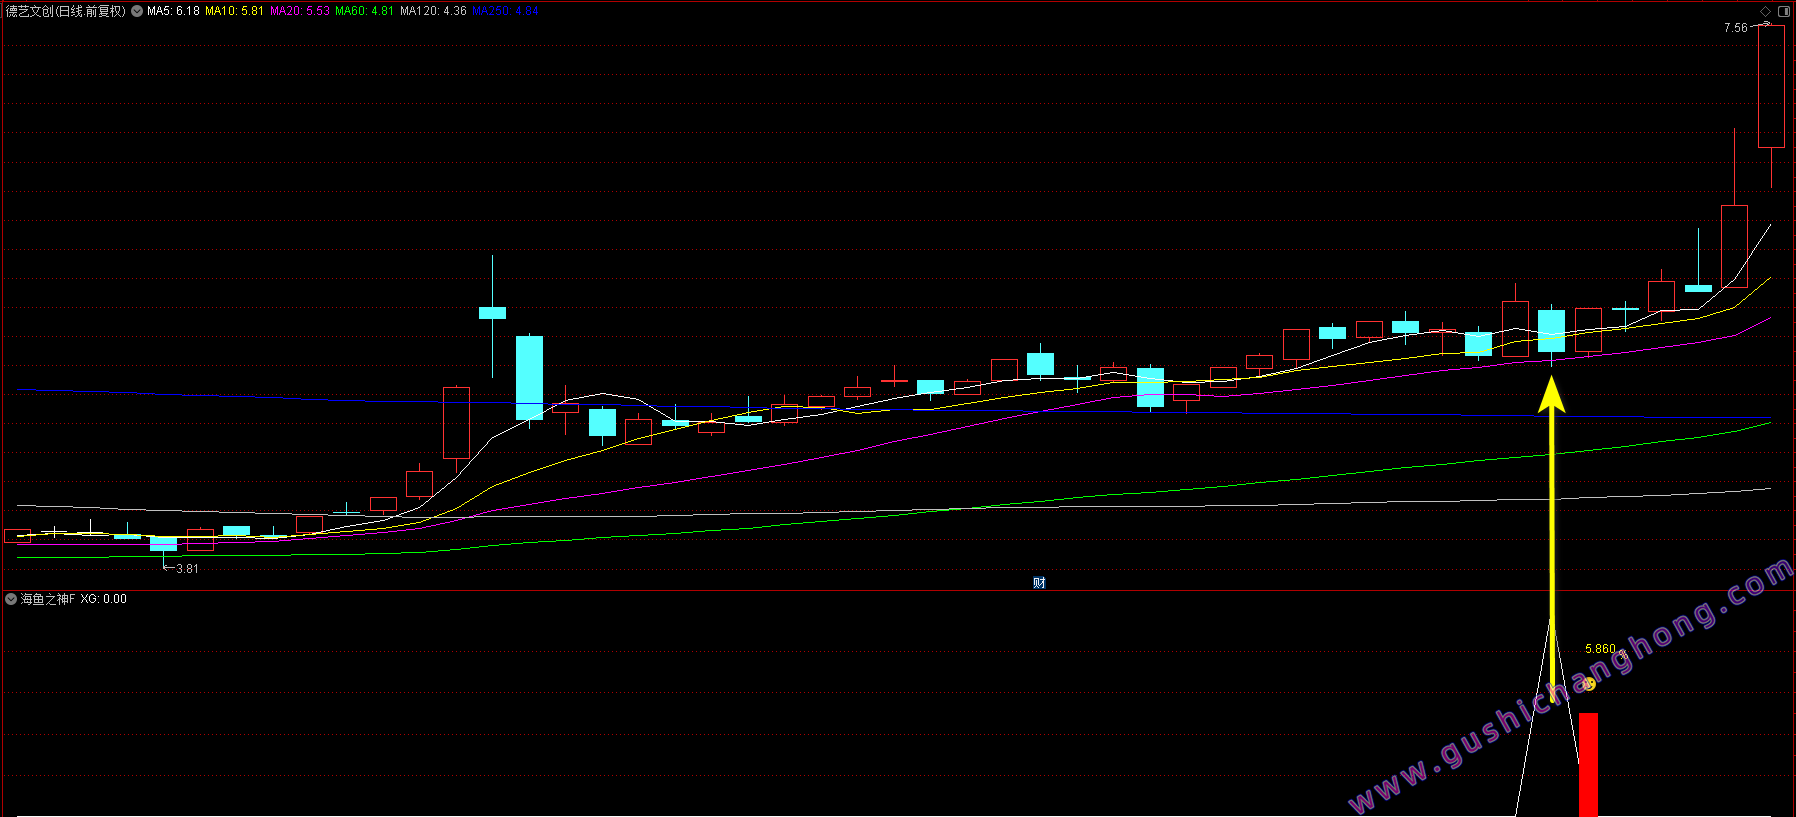The height and width of the screenshot is (817, 1796).
Task: Click the 5.860 yellow signal value
Action: click(1600, 649)
